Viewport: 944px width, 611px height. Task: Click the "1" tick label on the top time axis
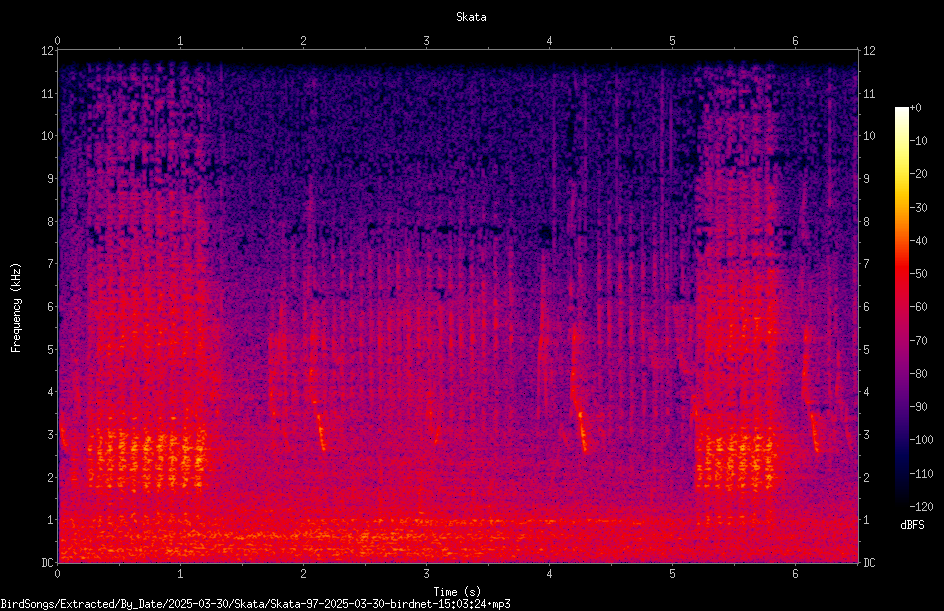point(180,41)
